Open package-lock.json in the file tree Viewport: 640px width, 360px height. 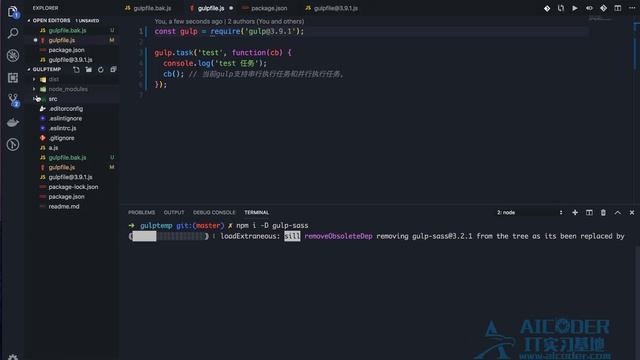tap(73, 187)
